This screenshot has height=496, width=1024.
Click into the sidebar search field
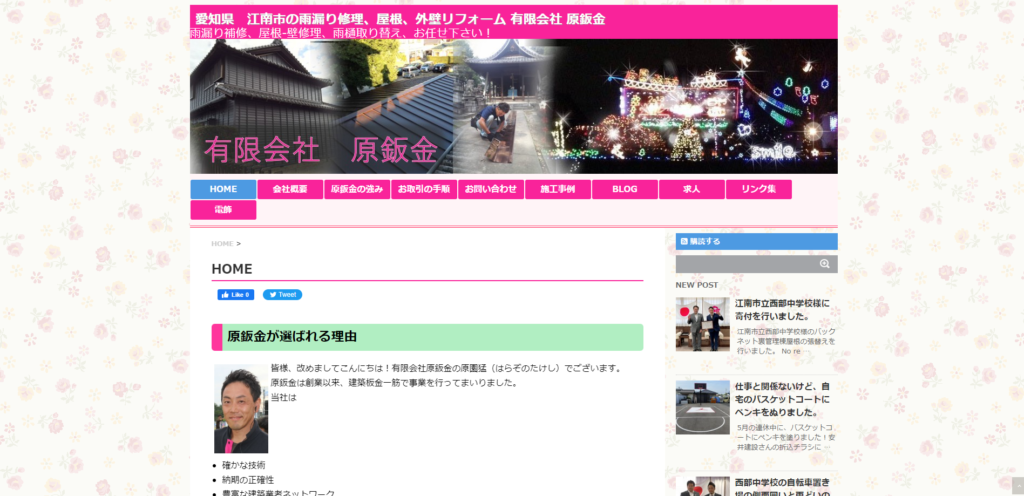click(x=746, y=264)
